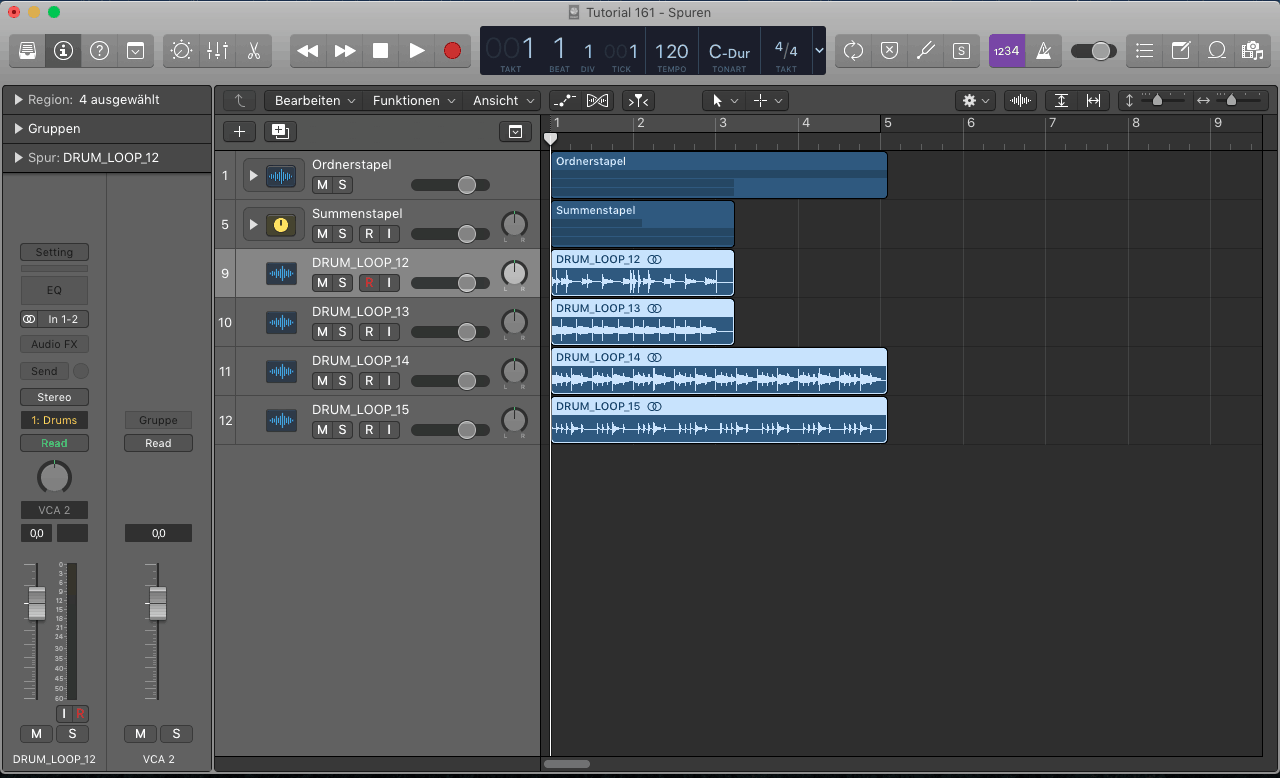The height and width of the screenshot is (778, 1280).
Task: Open the Mixer from the toolbar
Action: click(217, 50)
